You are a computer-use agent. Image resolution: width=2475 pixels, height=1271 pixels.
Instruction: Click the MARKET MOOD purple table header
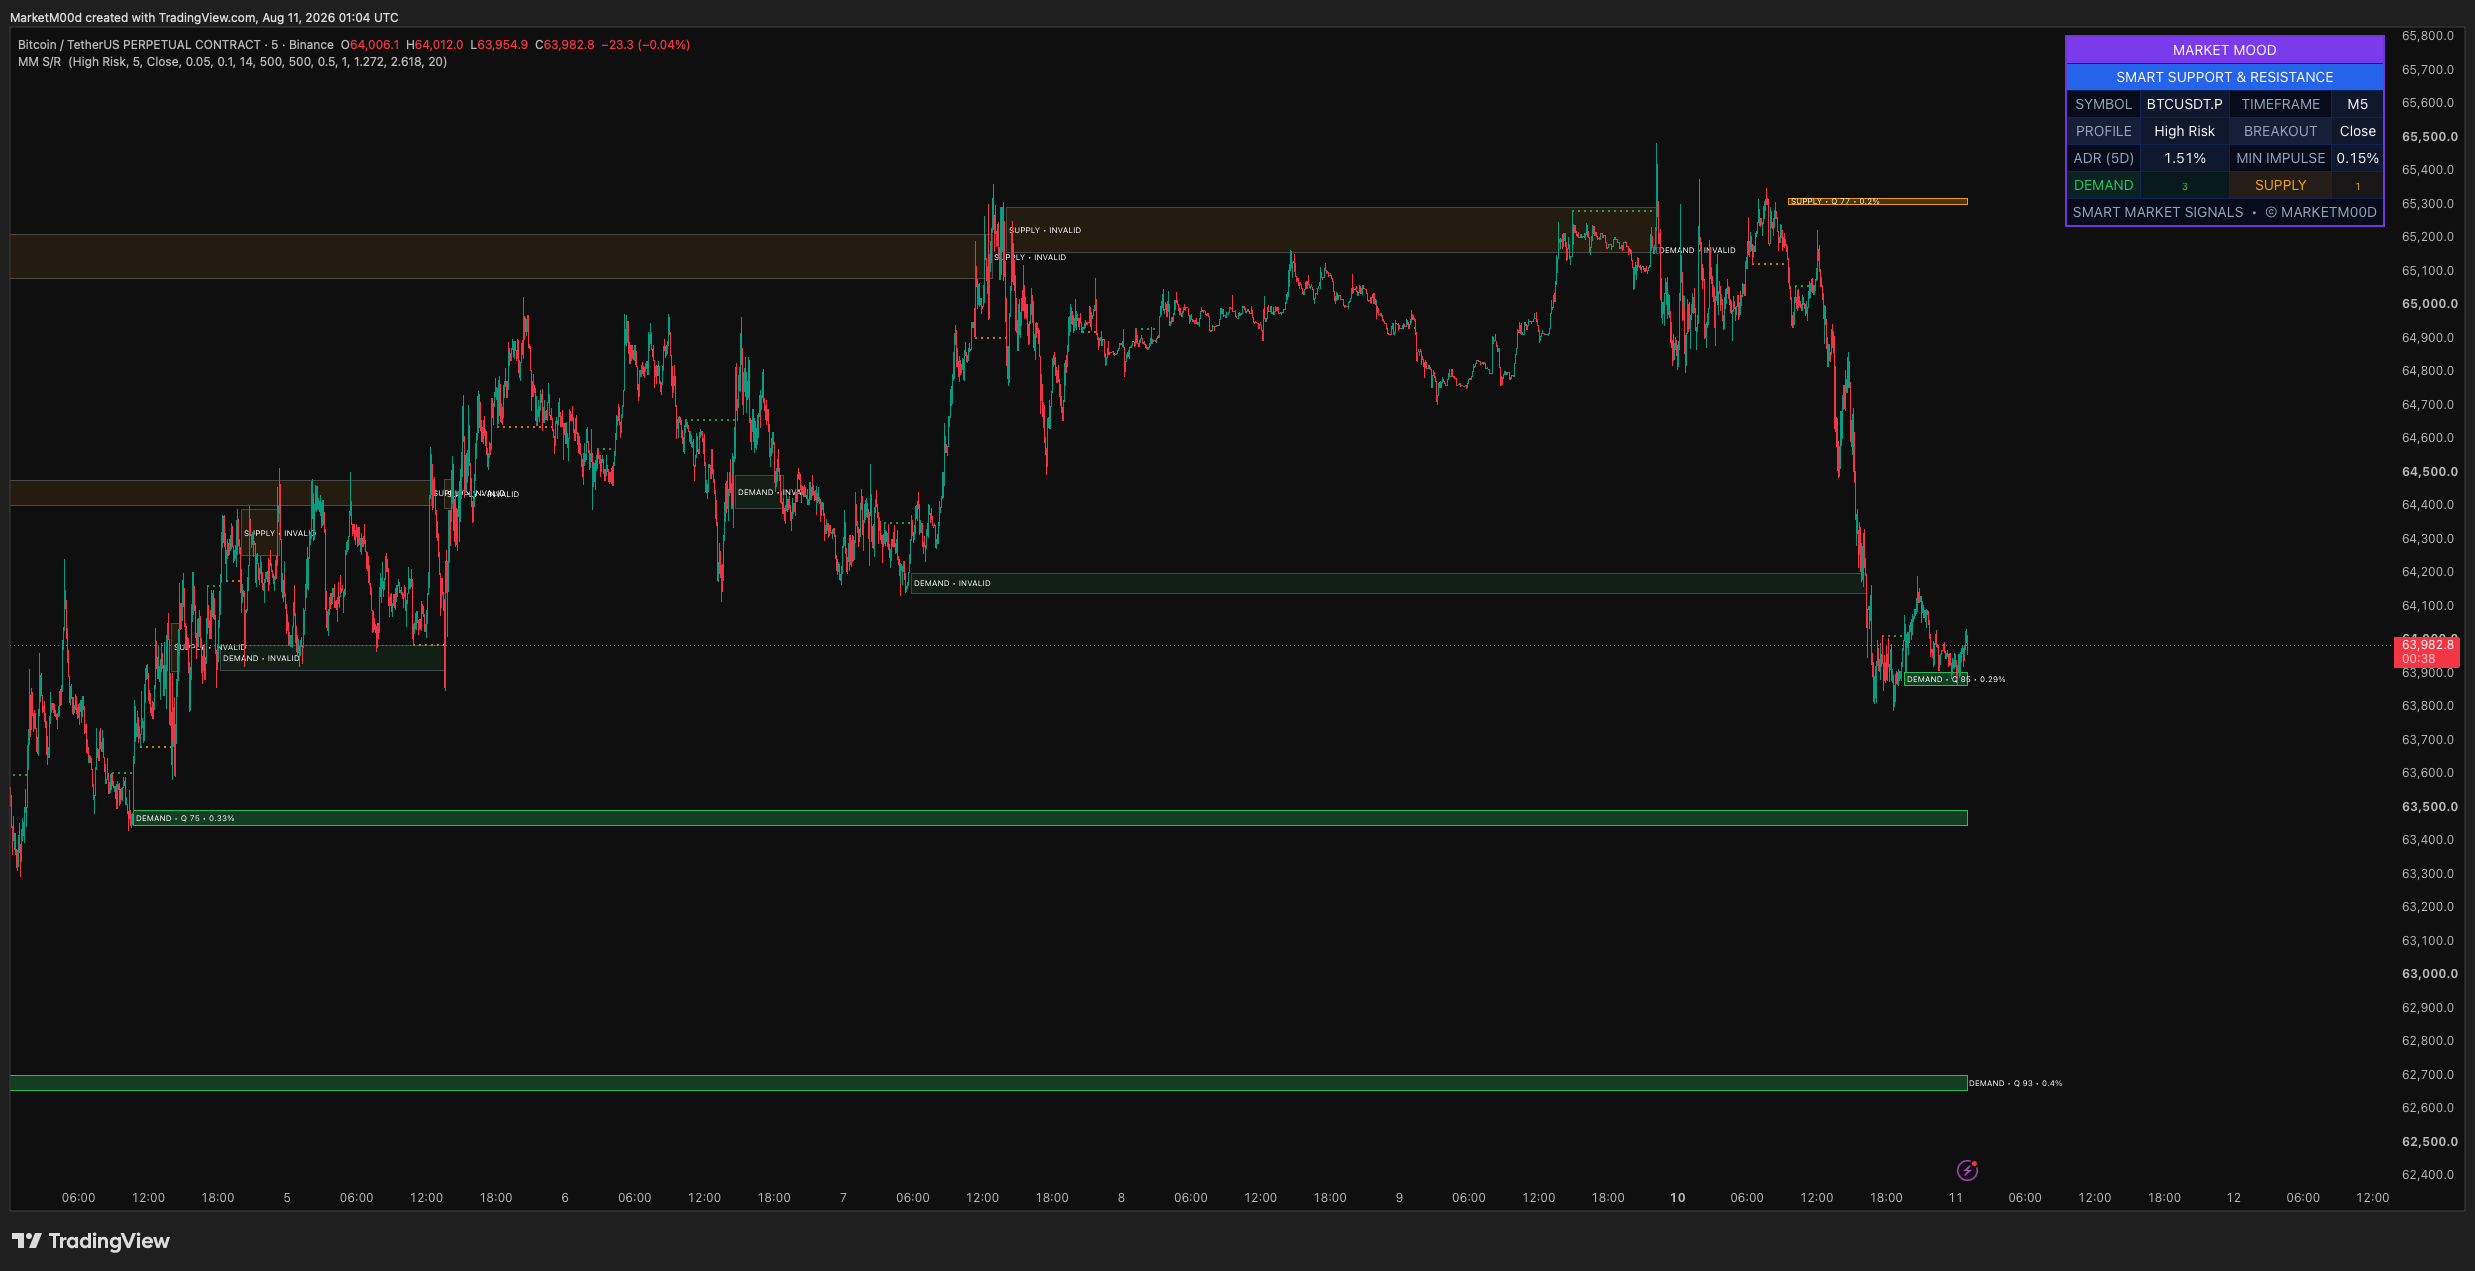pos(2225,50)
